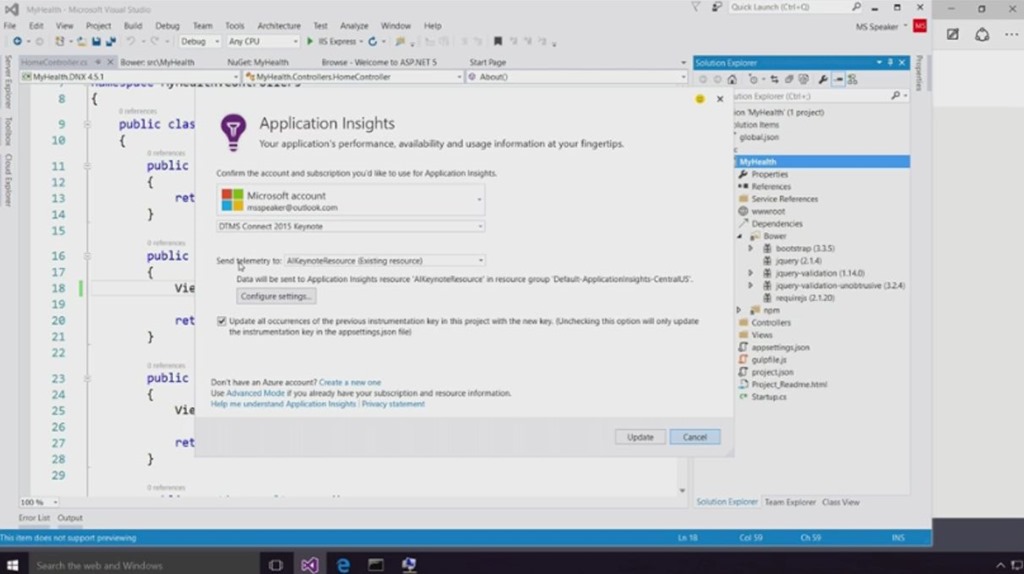Uncheck the update all occurrences checkbox
The image size is (1024, 574).
pos(221,321)
